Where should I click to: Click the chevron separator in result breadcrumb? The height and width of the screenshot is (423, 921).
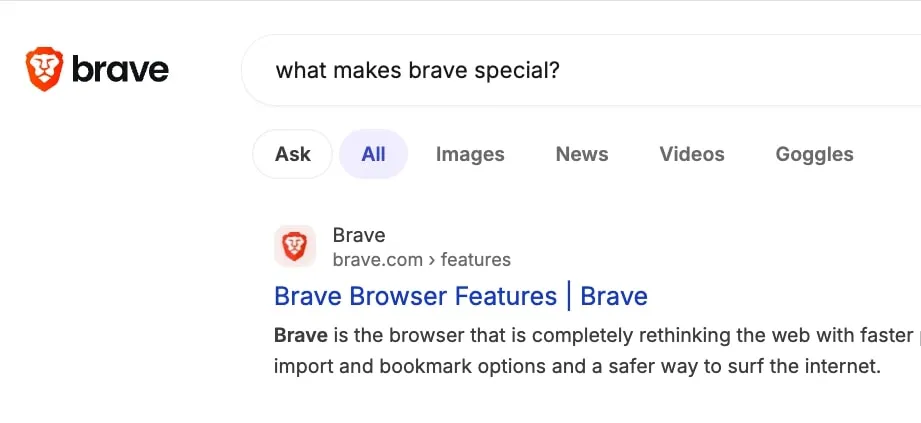pos(432,260)
